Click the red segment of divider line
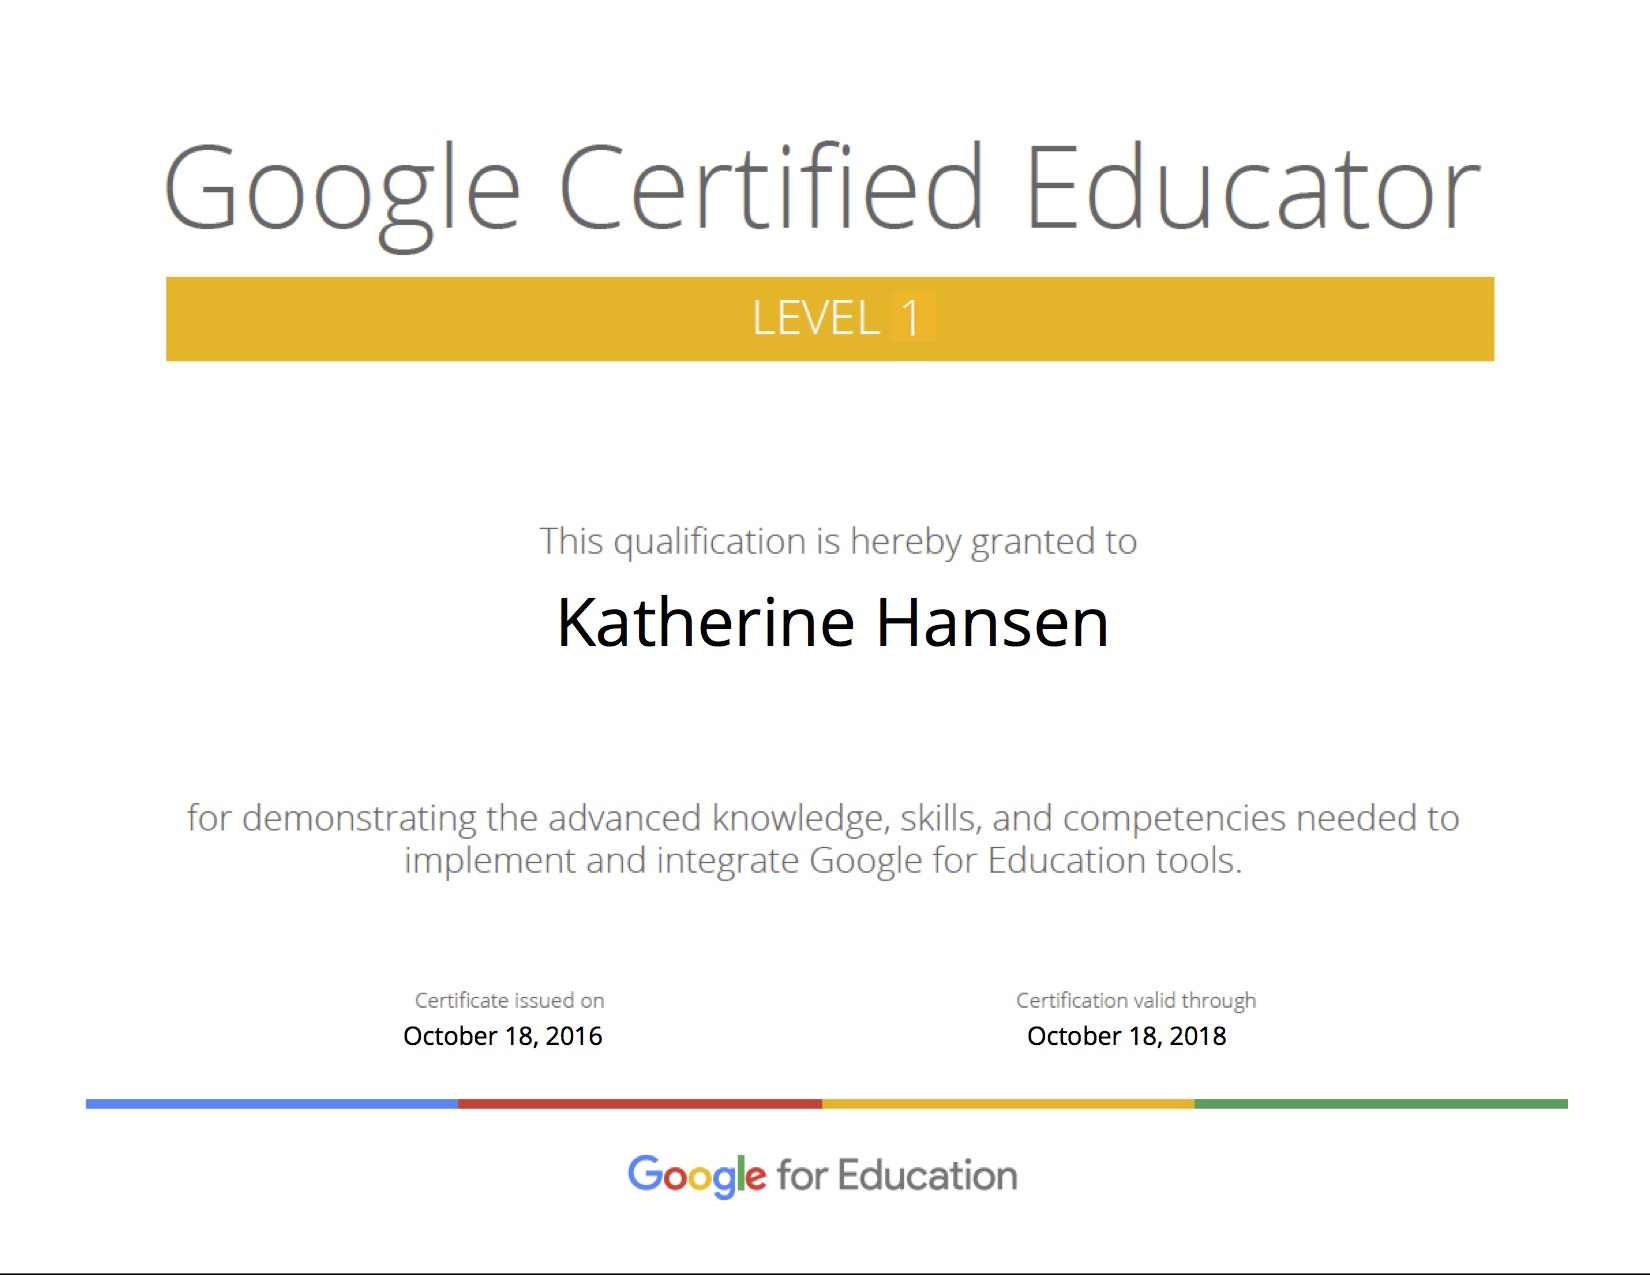The image size is (1650, 1275). point(640,1104)
